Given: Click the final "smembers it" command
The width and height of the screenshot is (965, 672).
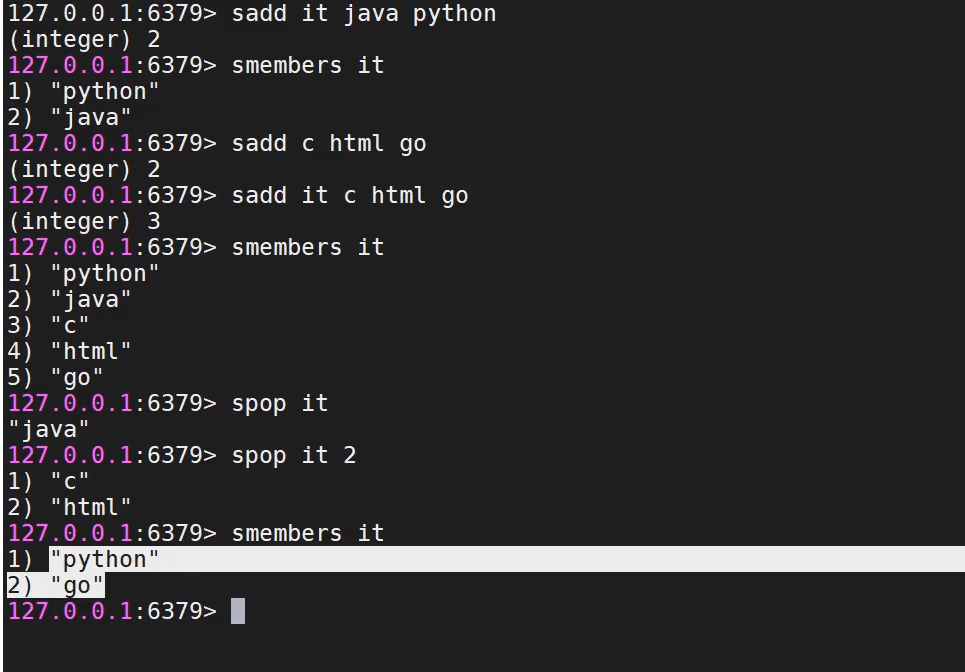Looking at the screenshot, I should click(307, 533).
